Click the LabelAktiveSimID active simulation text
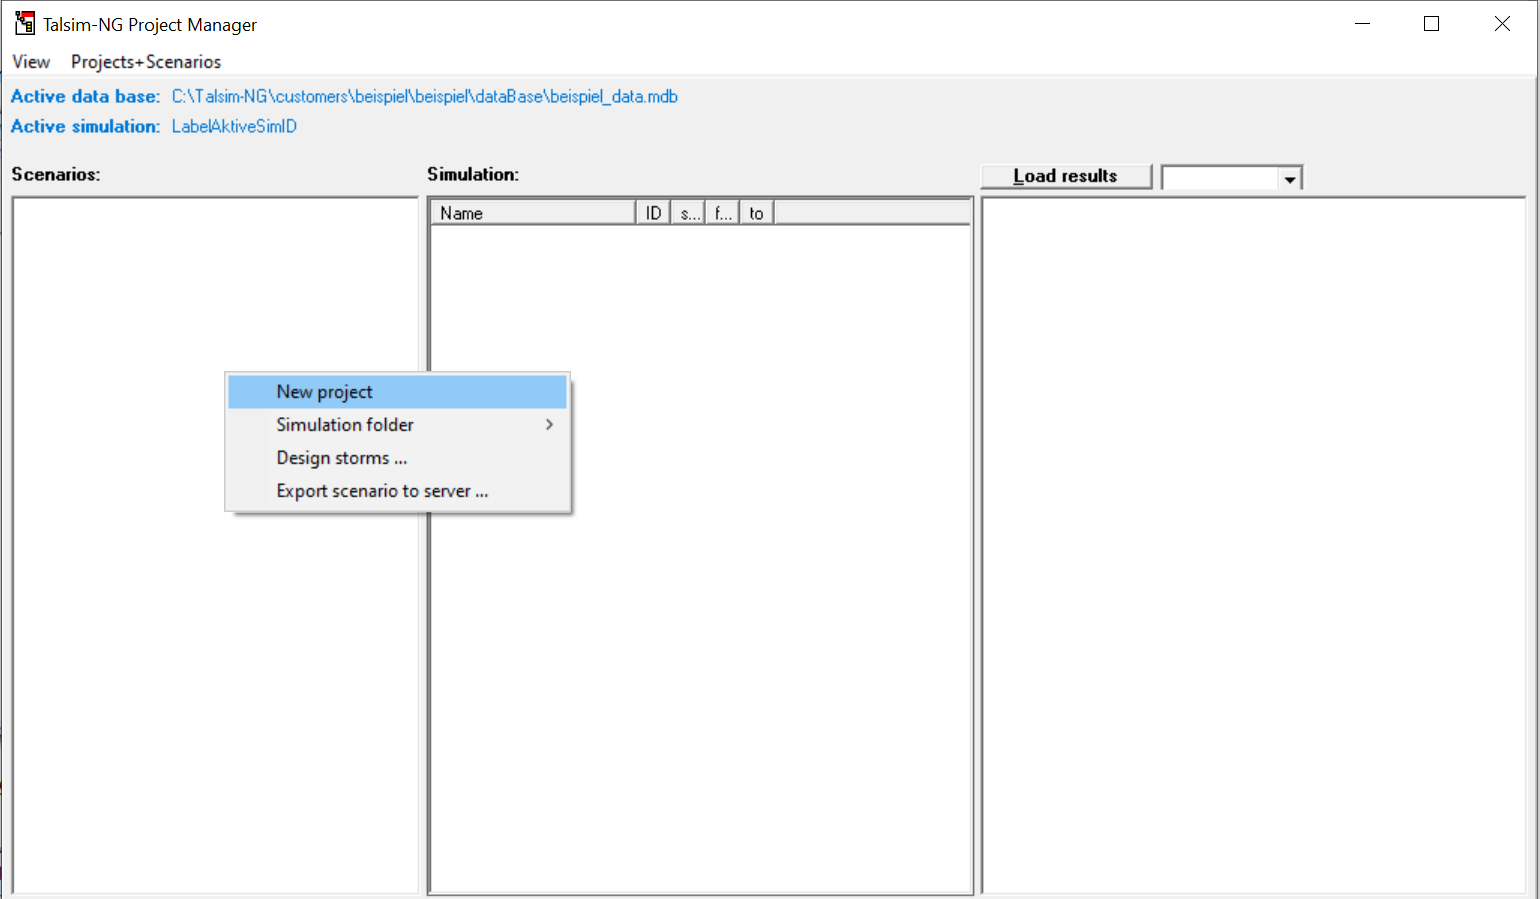 (x=234, y=127)
